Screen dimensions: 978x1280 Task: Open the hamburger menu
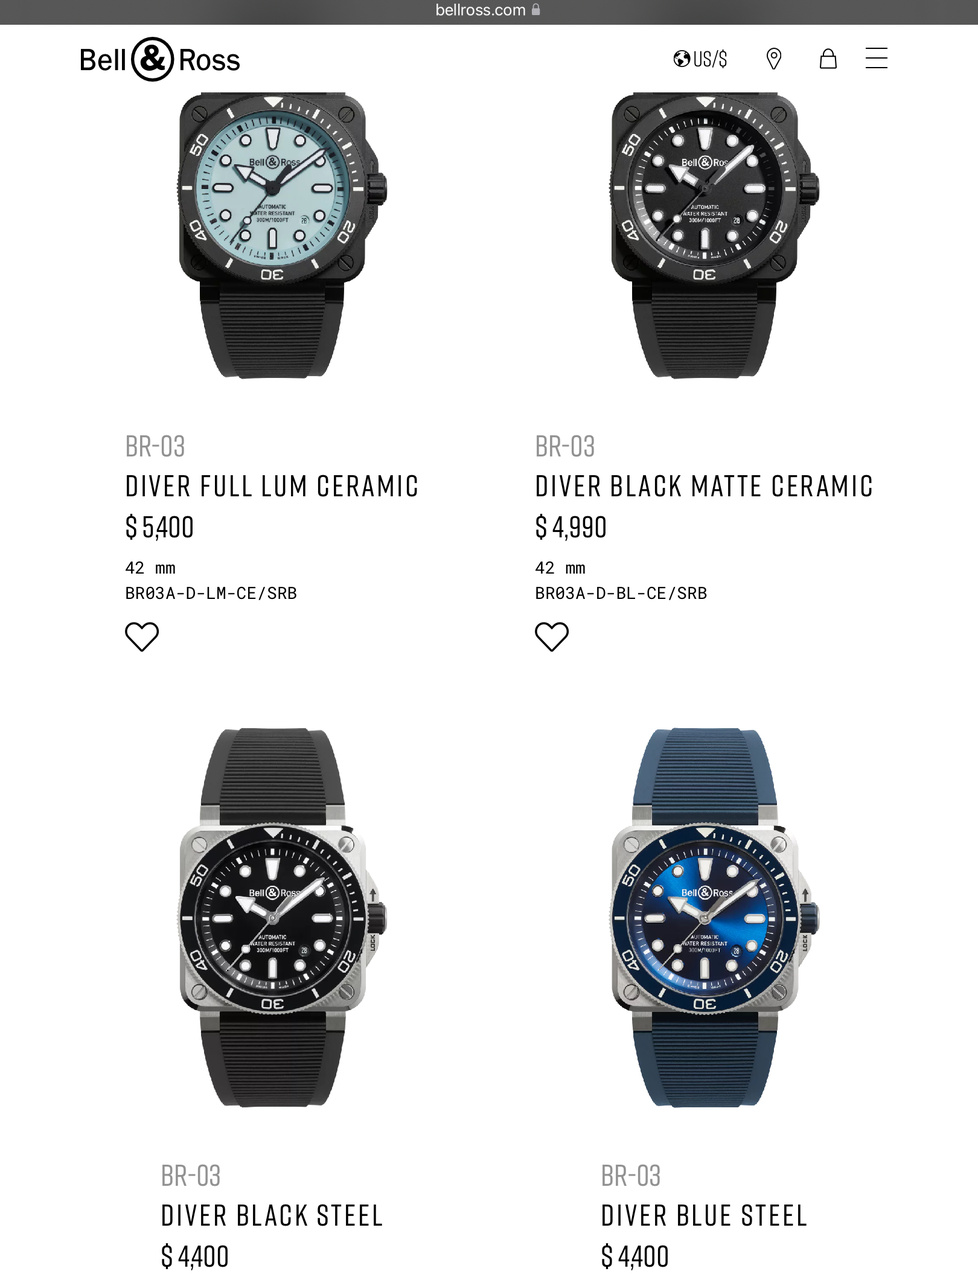(x=876, y=58)
